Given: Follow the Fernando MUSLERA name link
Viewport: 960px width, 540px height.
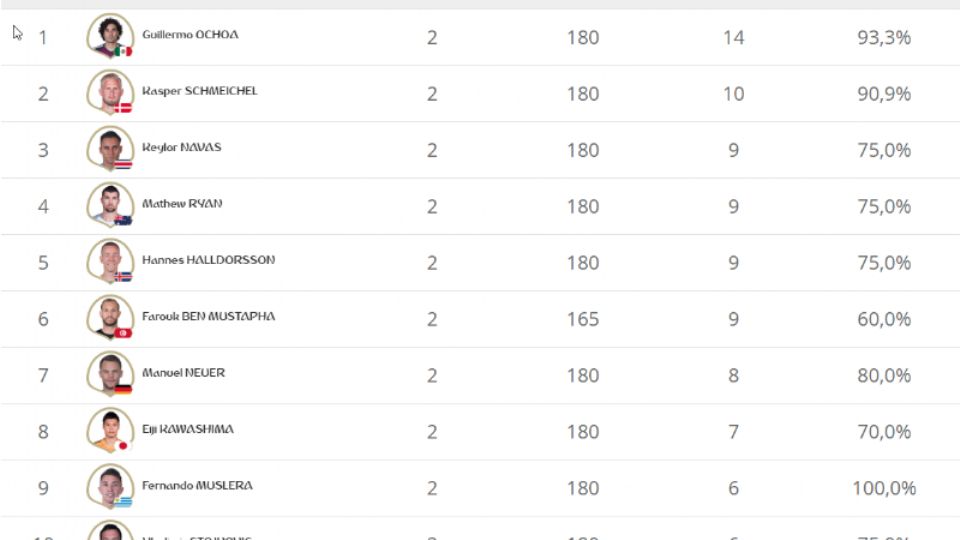Looking at the screenshot, I should pos(197,486).
